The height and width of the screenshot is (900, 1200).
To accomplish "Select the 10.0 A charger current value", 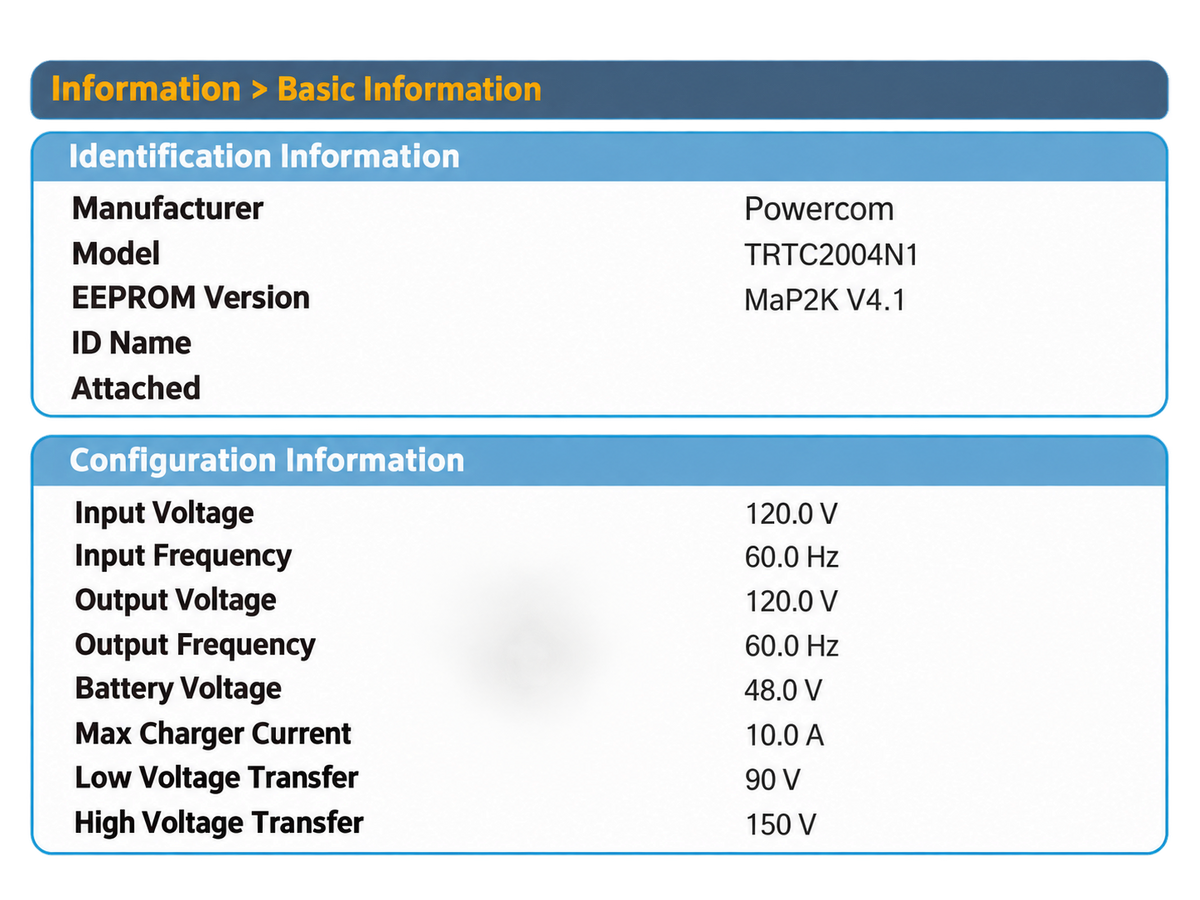I will (x=784, y=736).
